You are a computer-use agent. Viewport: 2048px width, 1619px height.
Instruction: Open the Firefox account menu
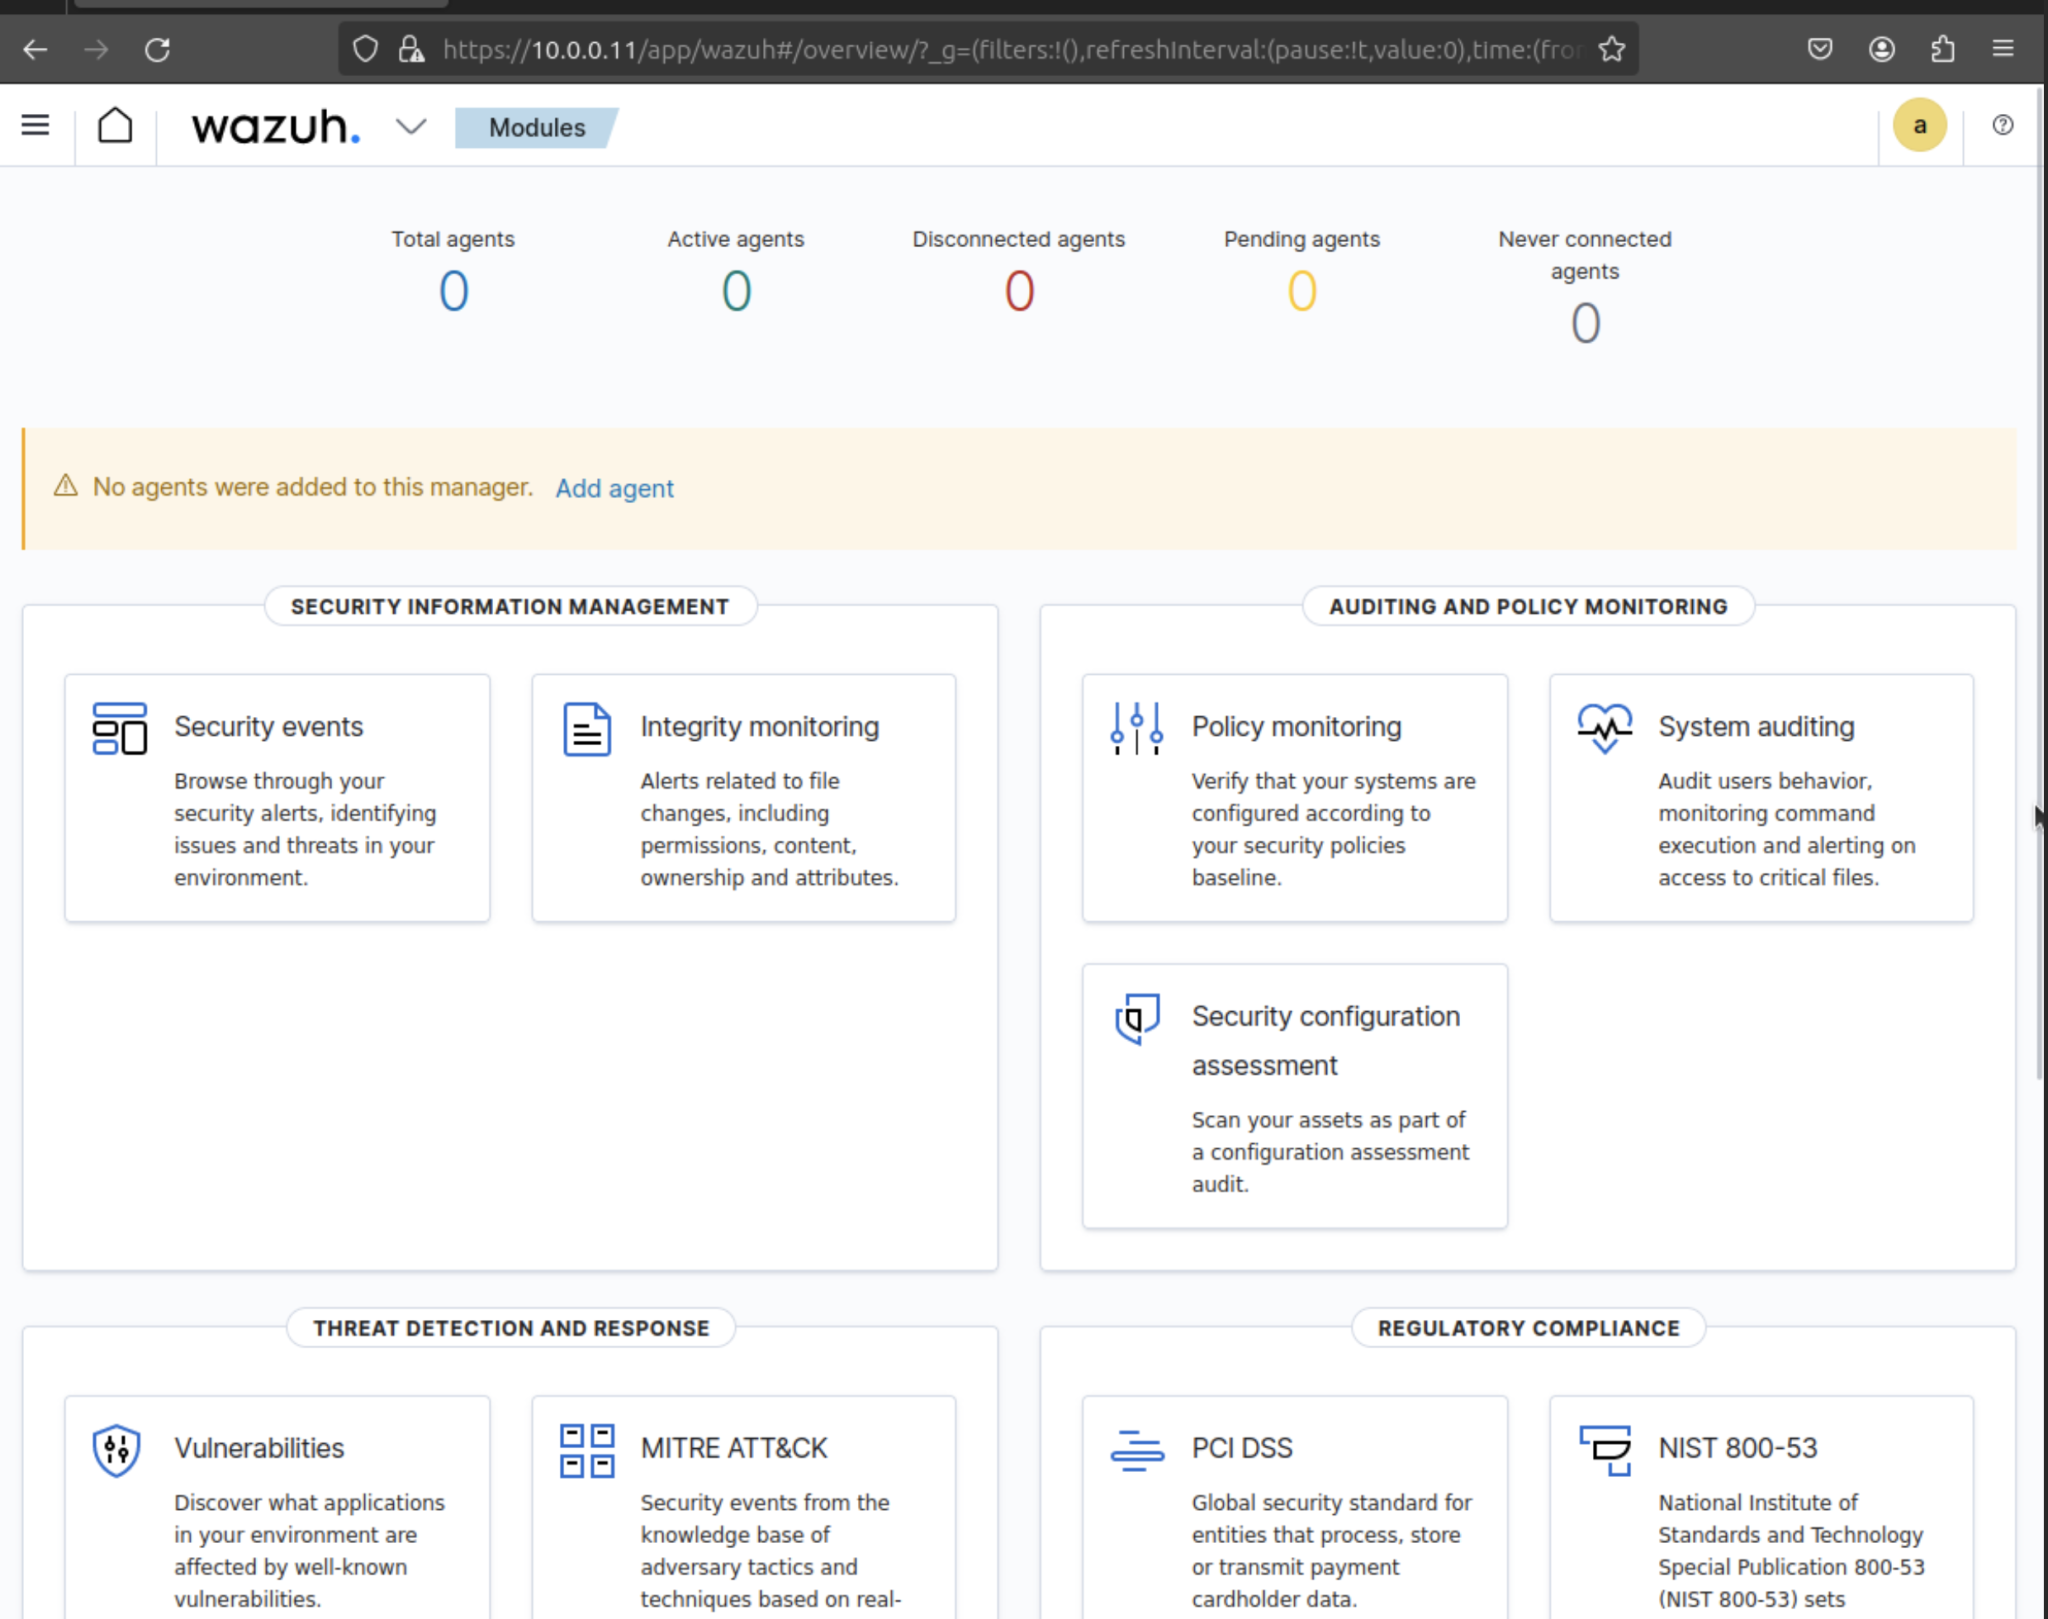1883,48
